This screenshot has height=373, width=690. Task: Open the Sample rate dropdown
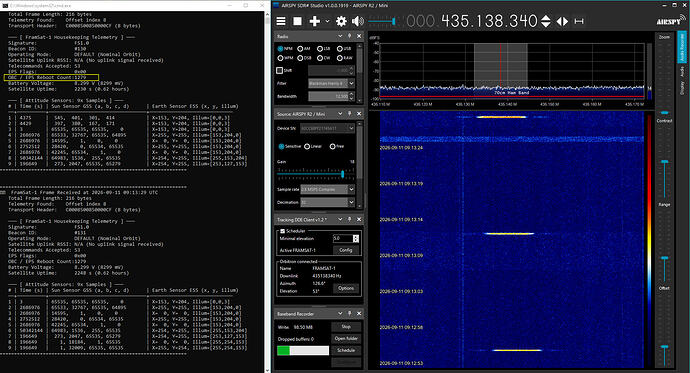pyautogui.click(x=327, y=189)
